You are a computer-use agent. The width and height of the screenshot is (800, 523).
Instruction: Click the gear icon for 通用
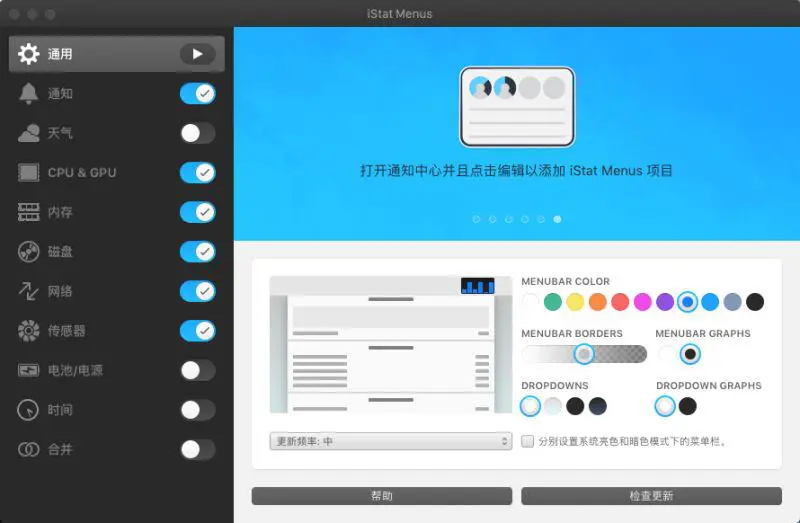tap(29, 54)
